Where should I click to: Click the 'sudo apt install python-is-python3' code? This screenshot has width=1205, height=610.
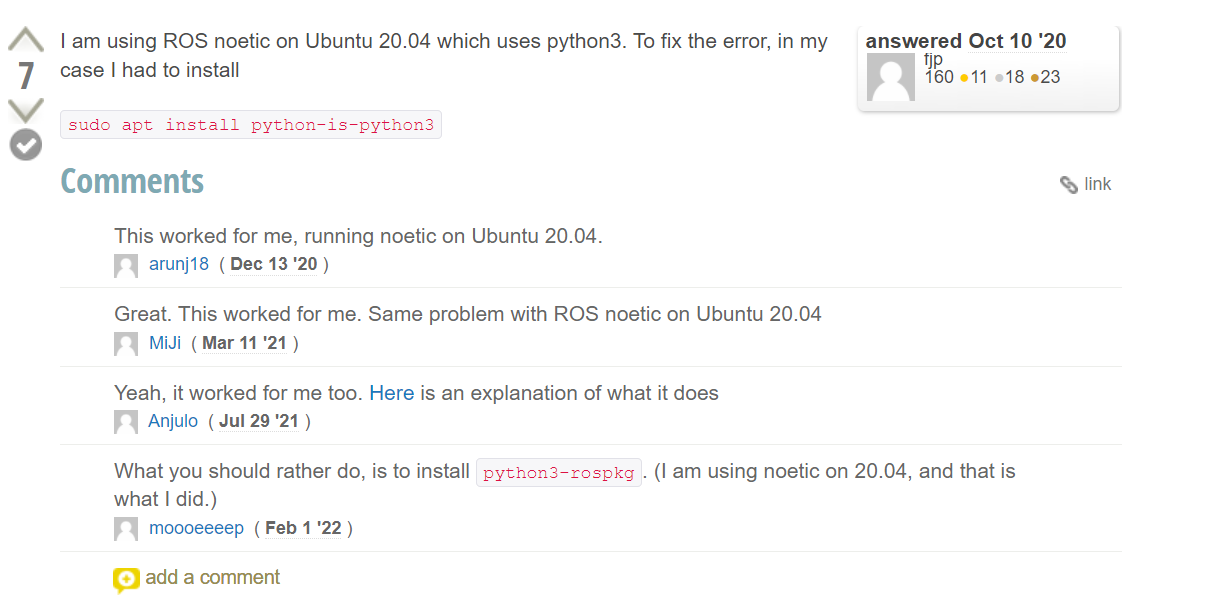pyautogui.click(x=251, y=125)
